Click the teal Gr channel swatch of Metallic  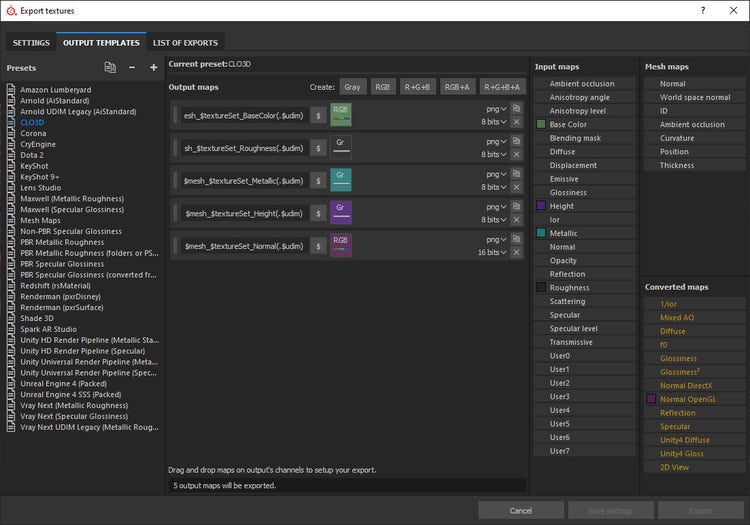(x=341, y=180)
